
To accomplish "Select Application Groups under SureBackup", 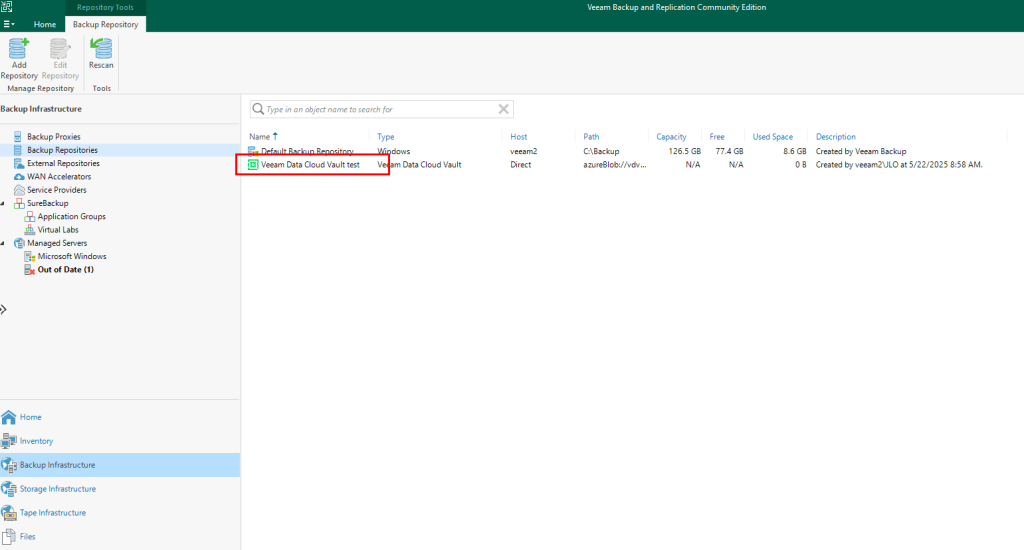I will [71, 216].
